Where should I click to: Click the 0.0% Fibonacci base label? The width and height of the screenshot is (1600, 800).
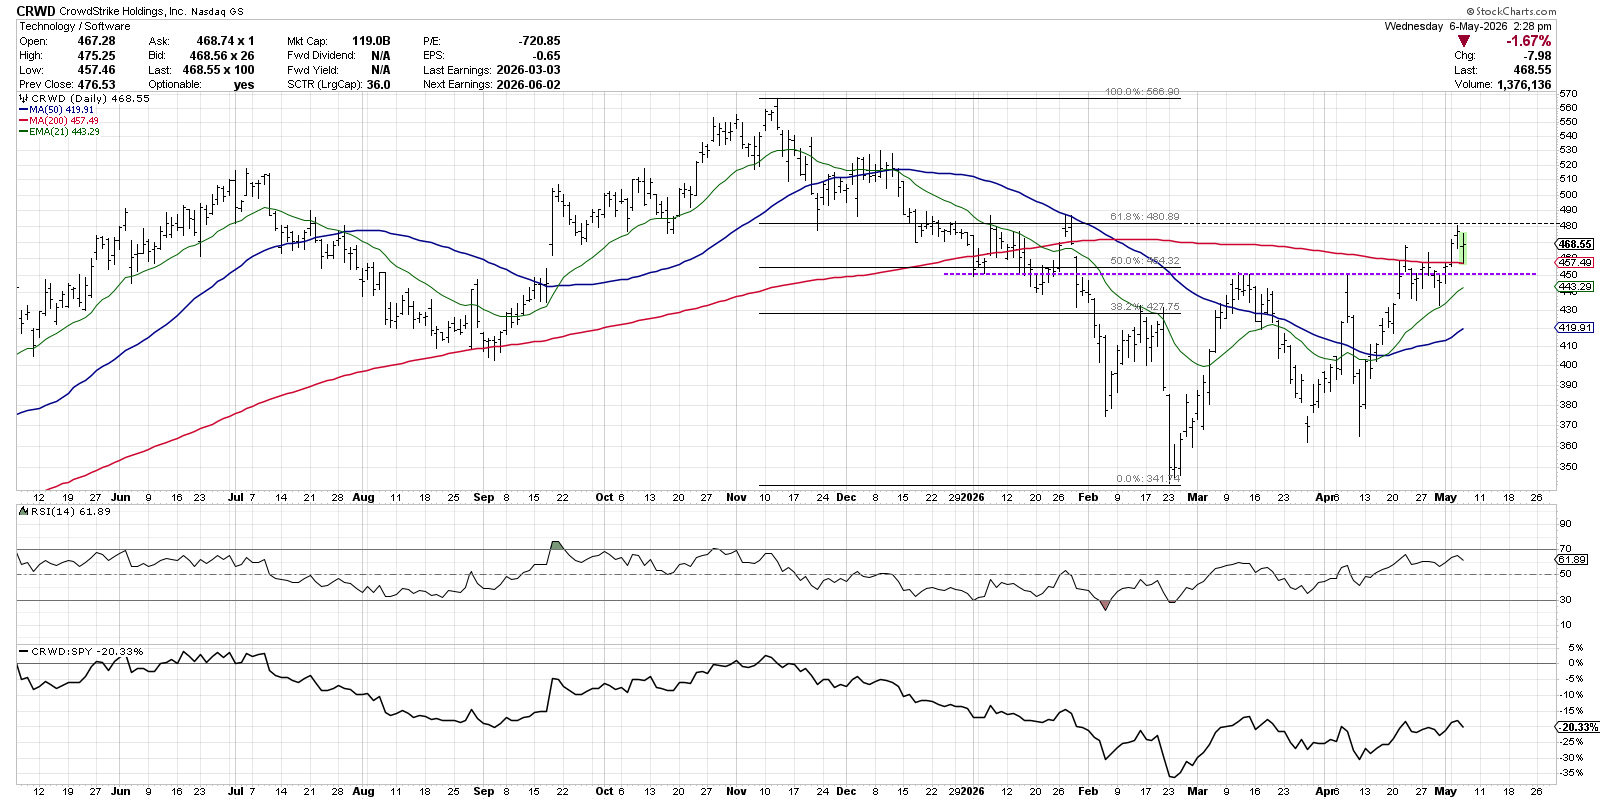tap(1148, 479)
